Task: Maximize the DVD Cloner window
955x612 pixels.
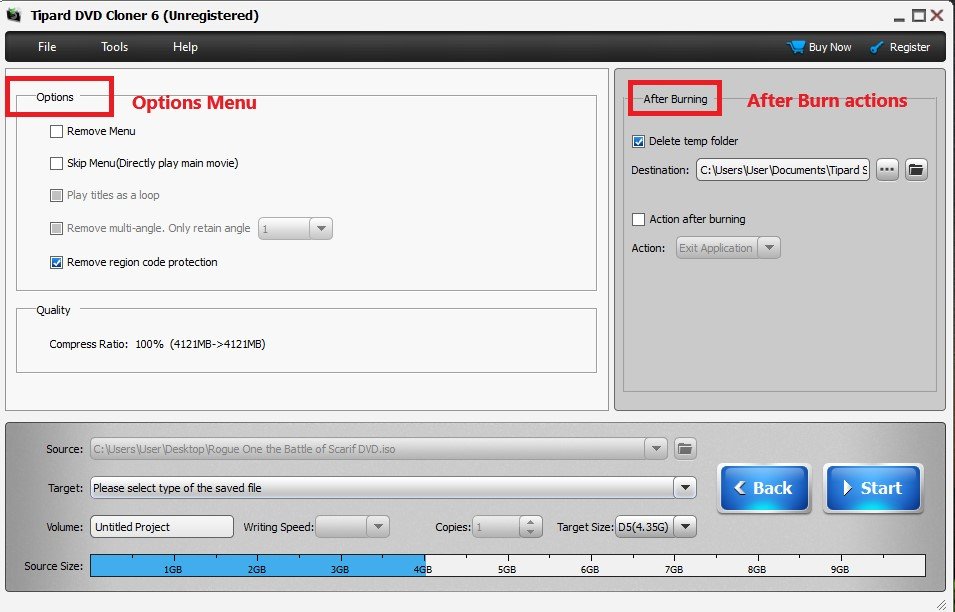Action: (918, 15)
